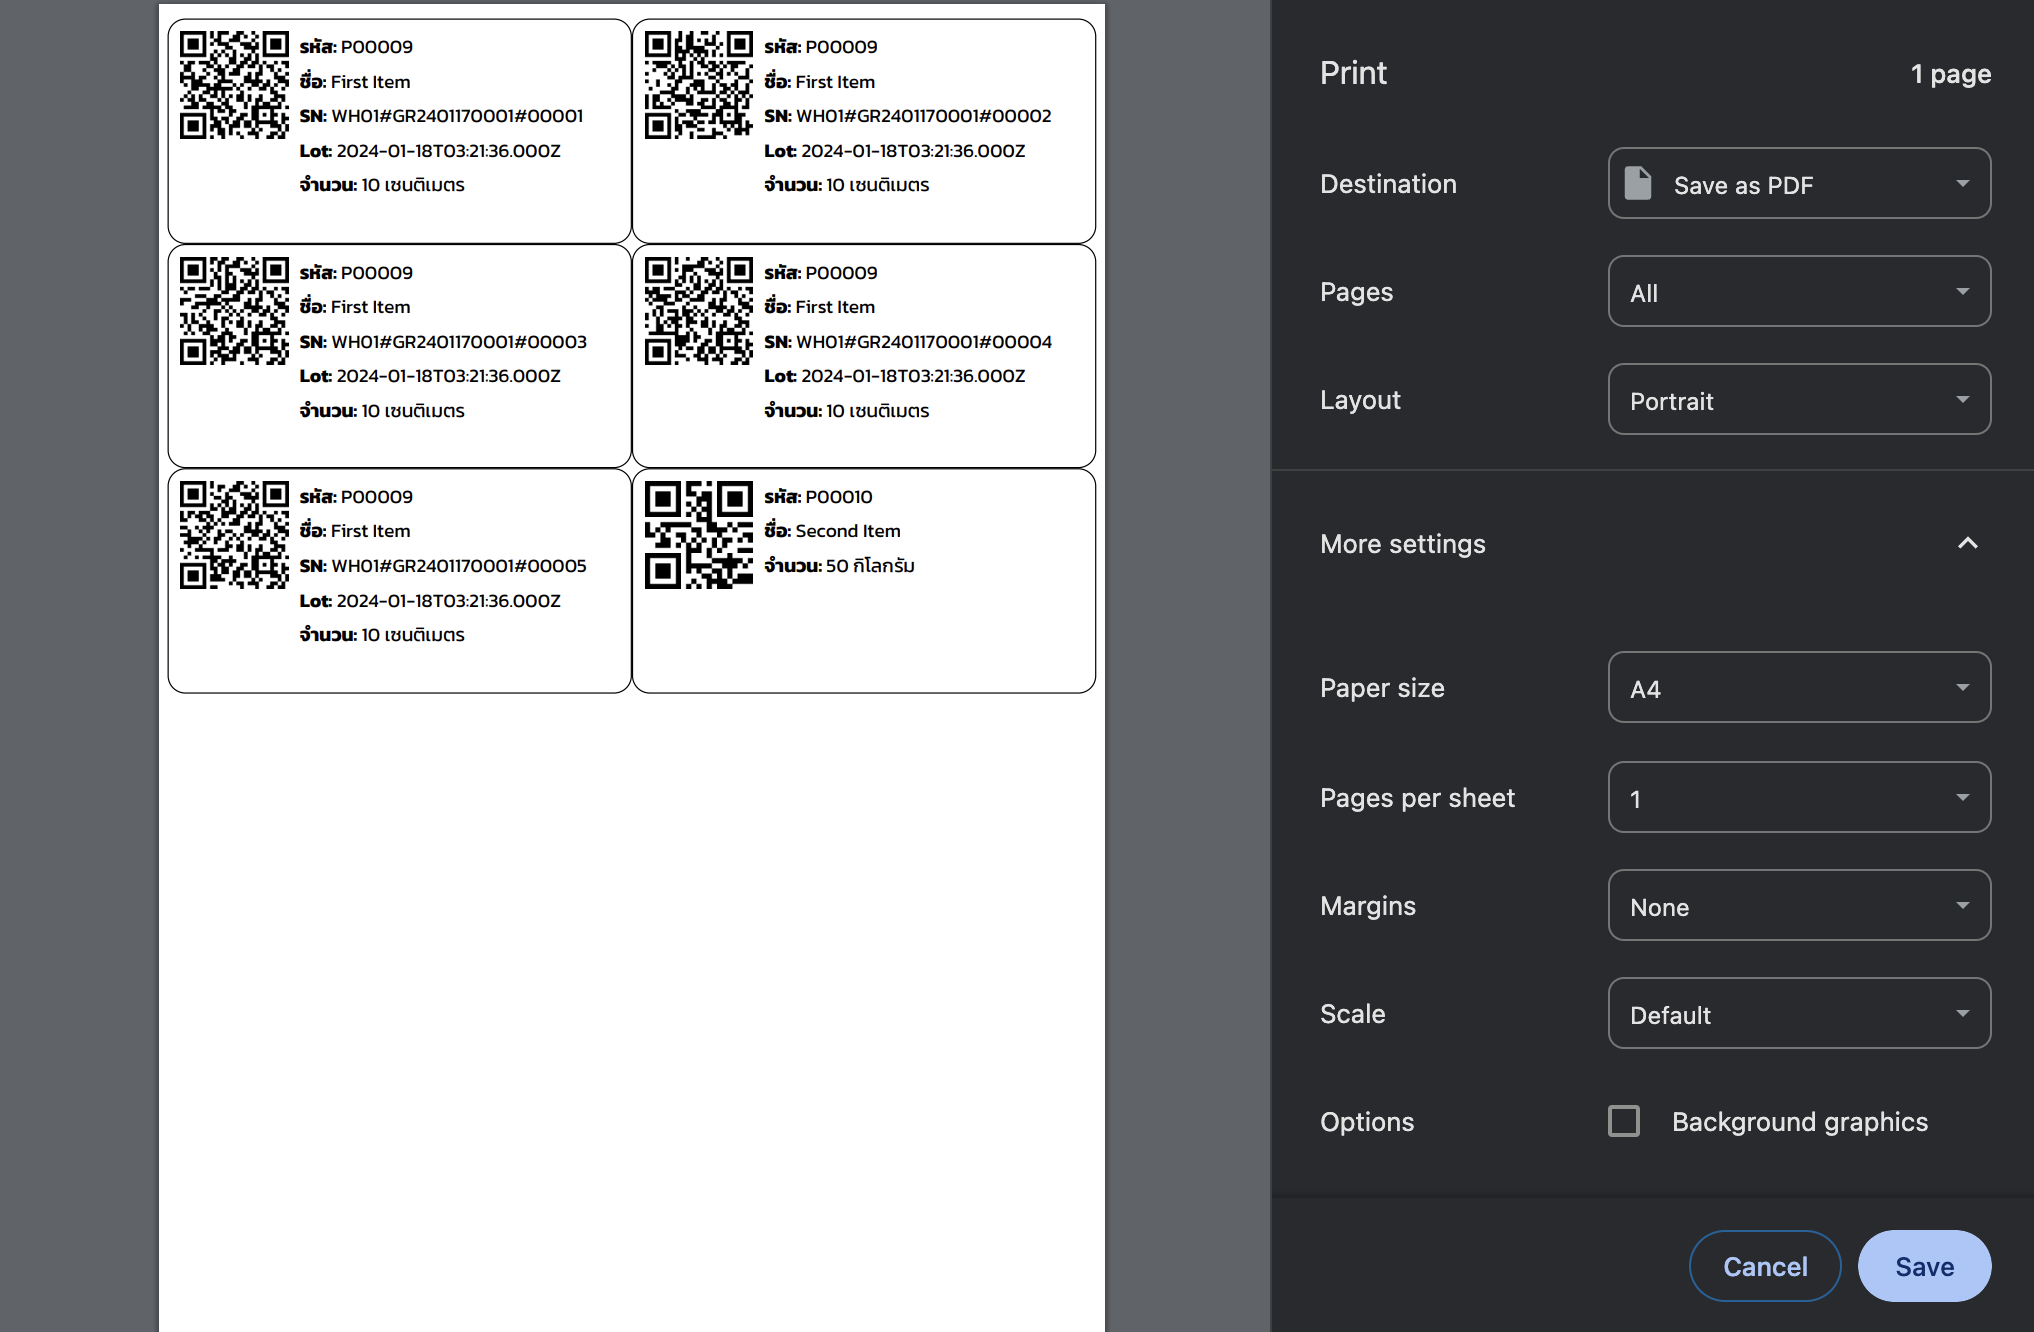Click QR code for serial #00003
This screenshot has width=2034, height=1332.
(234, 311)
